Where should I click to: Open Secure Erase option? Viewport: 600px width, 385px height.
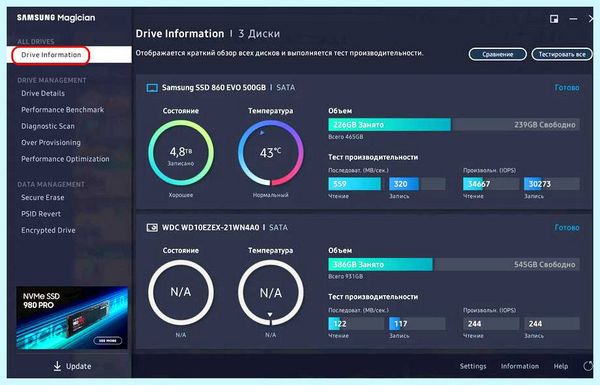pos(42,197)
